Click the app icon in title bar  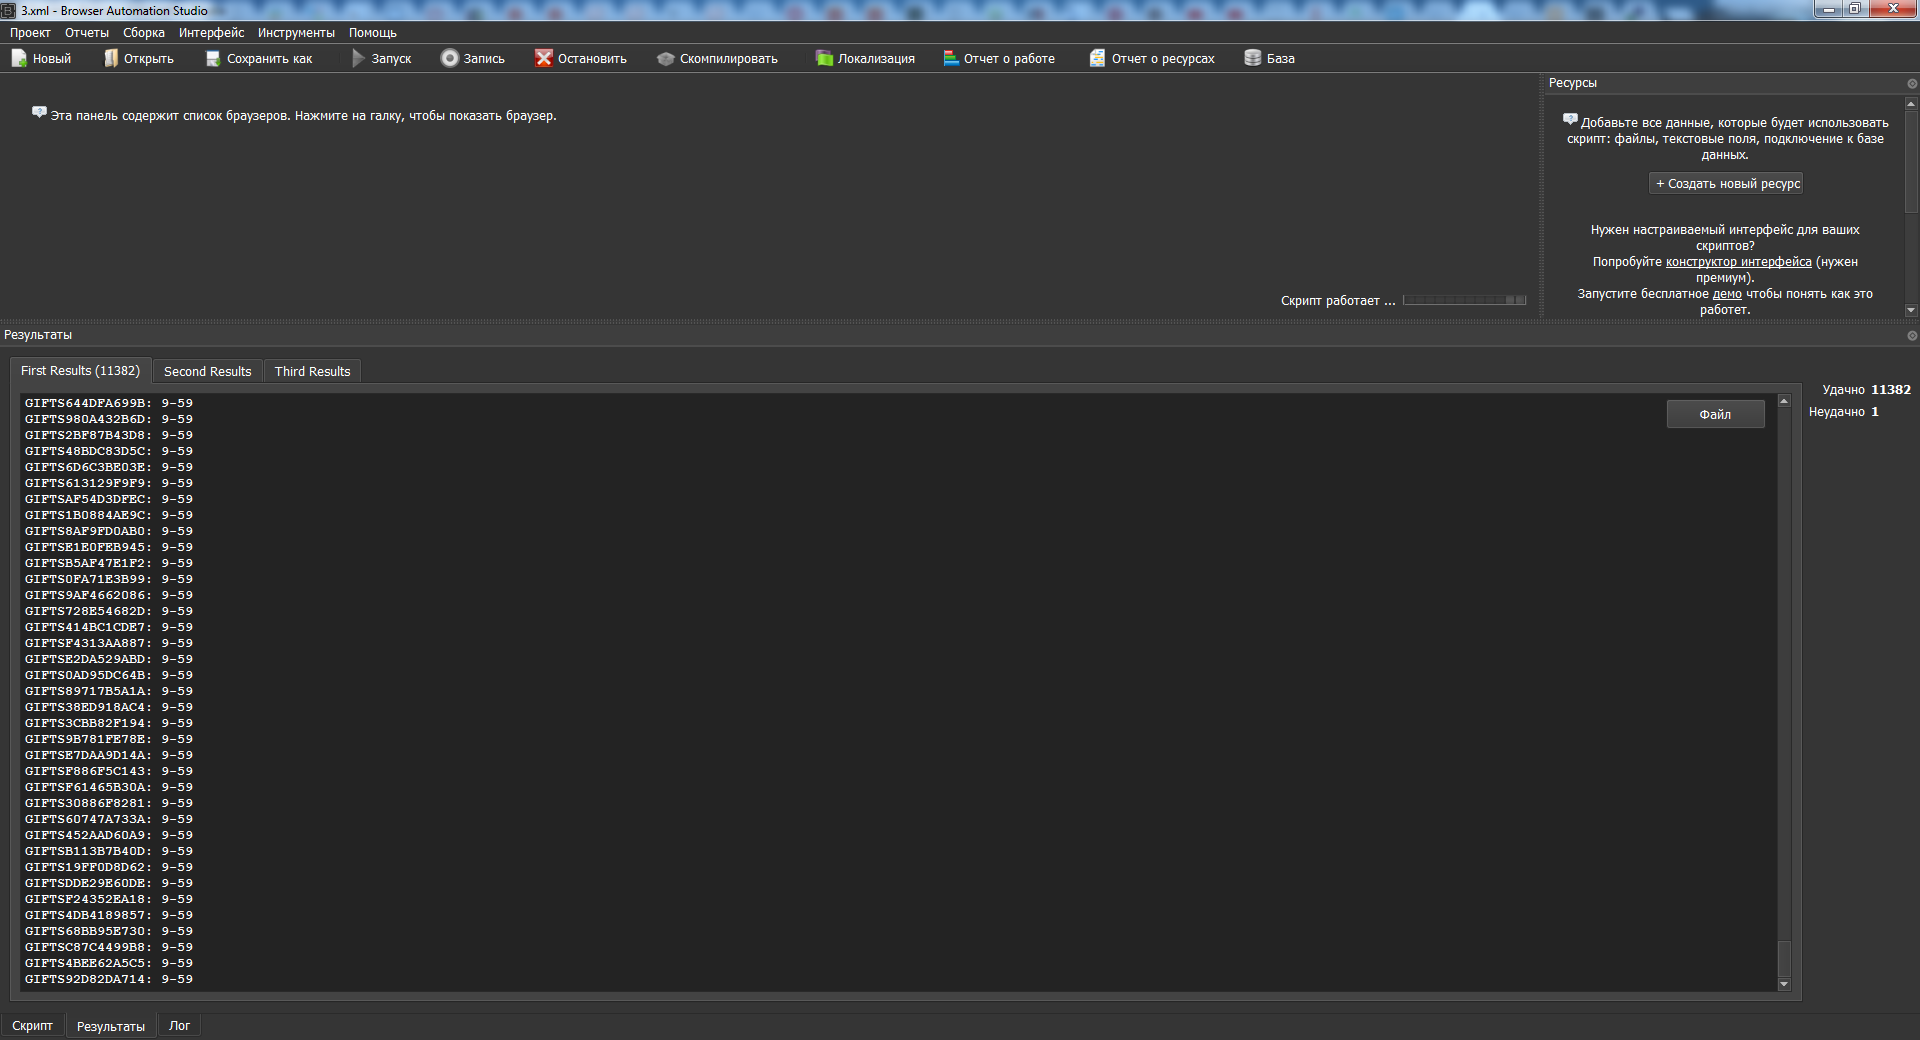pos(8,10)
